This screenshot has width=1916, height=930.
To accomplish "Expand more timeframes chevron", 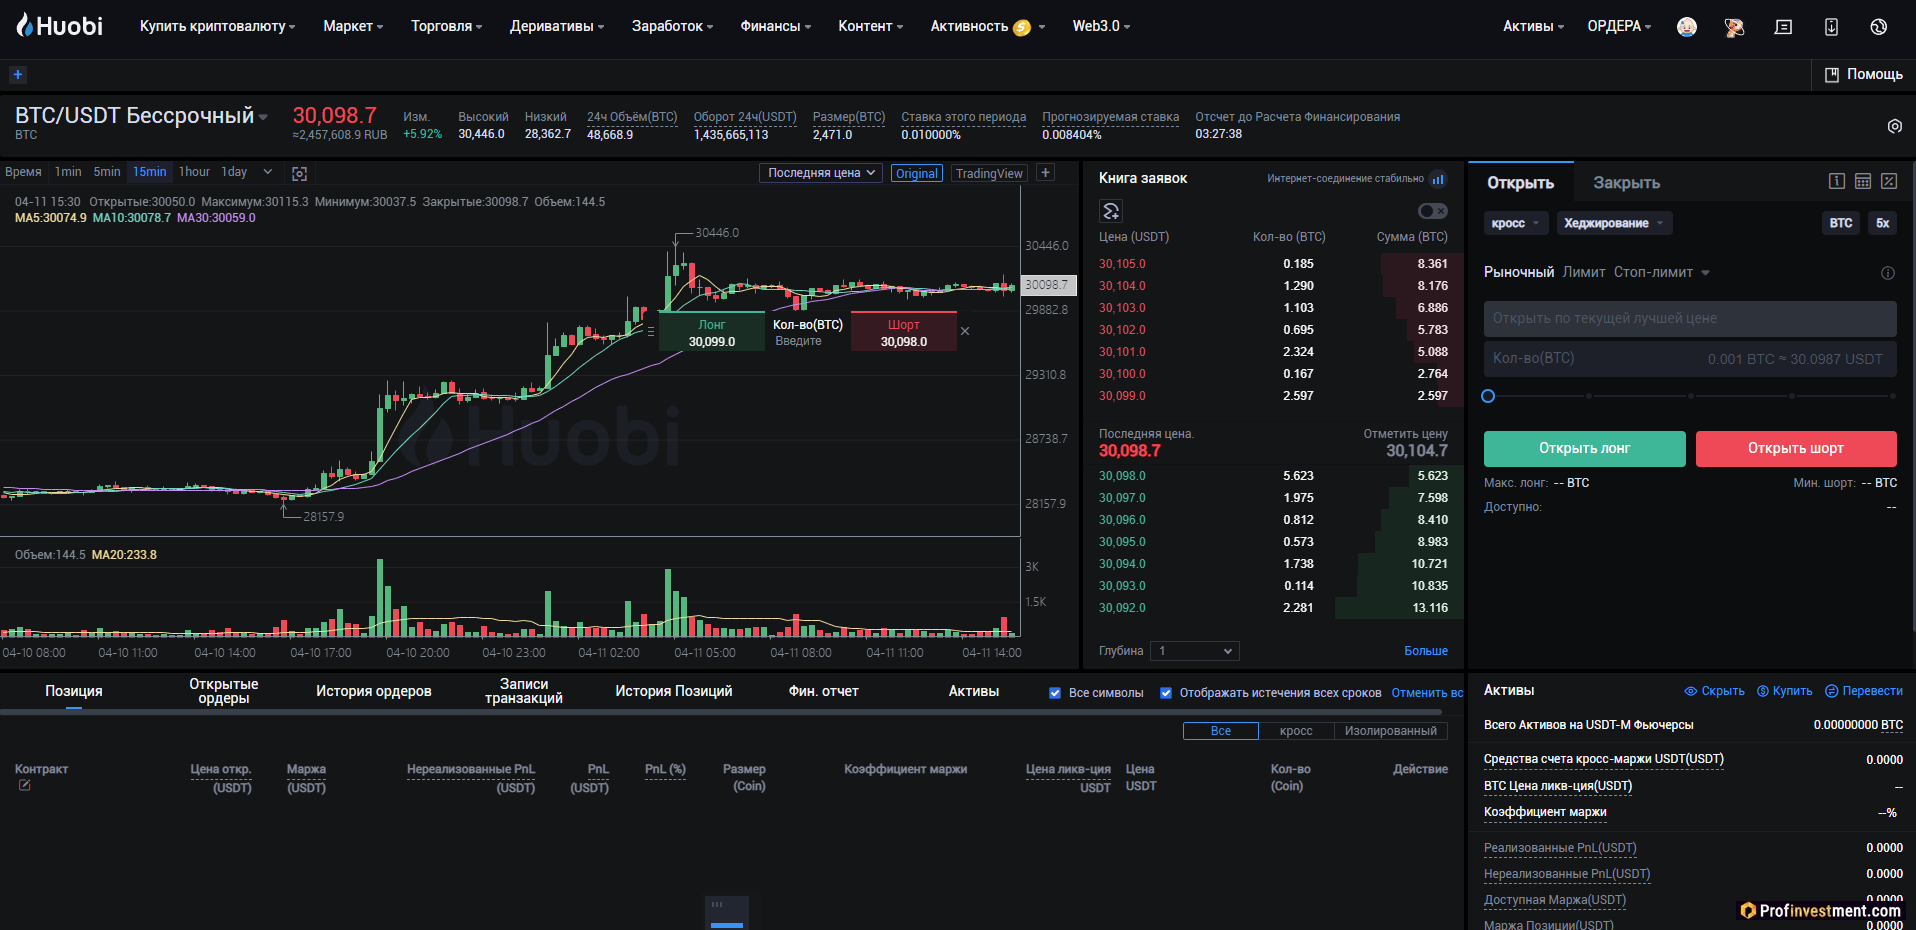I will (x=268, y=172).
